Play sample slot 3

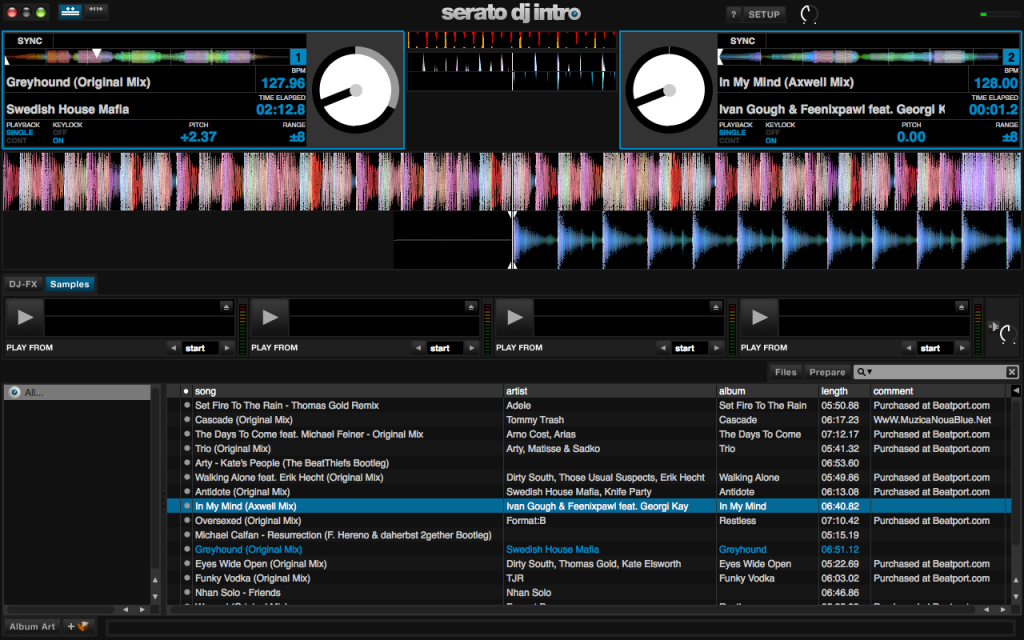point(515,317)
